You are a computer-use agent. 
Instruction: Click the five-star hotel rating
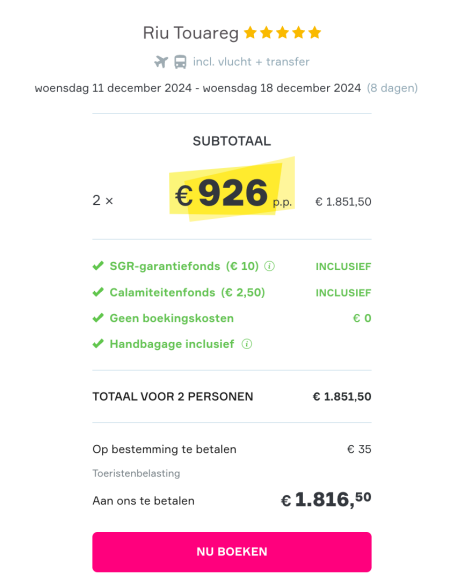click(x=283, y=33)
